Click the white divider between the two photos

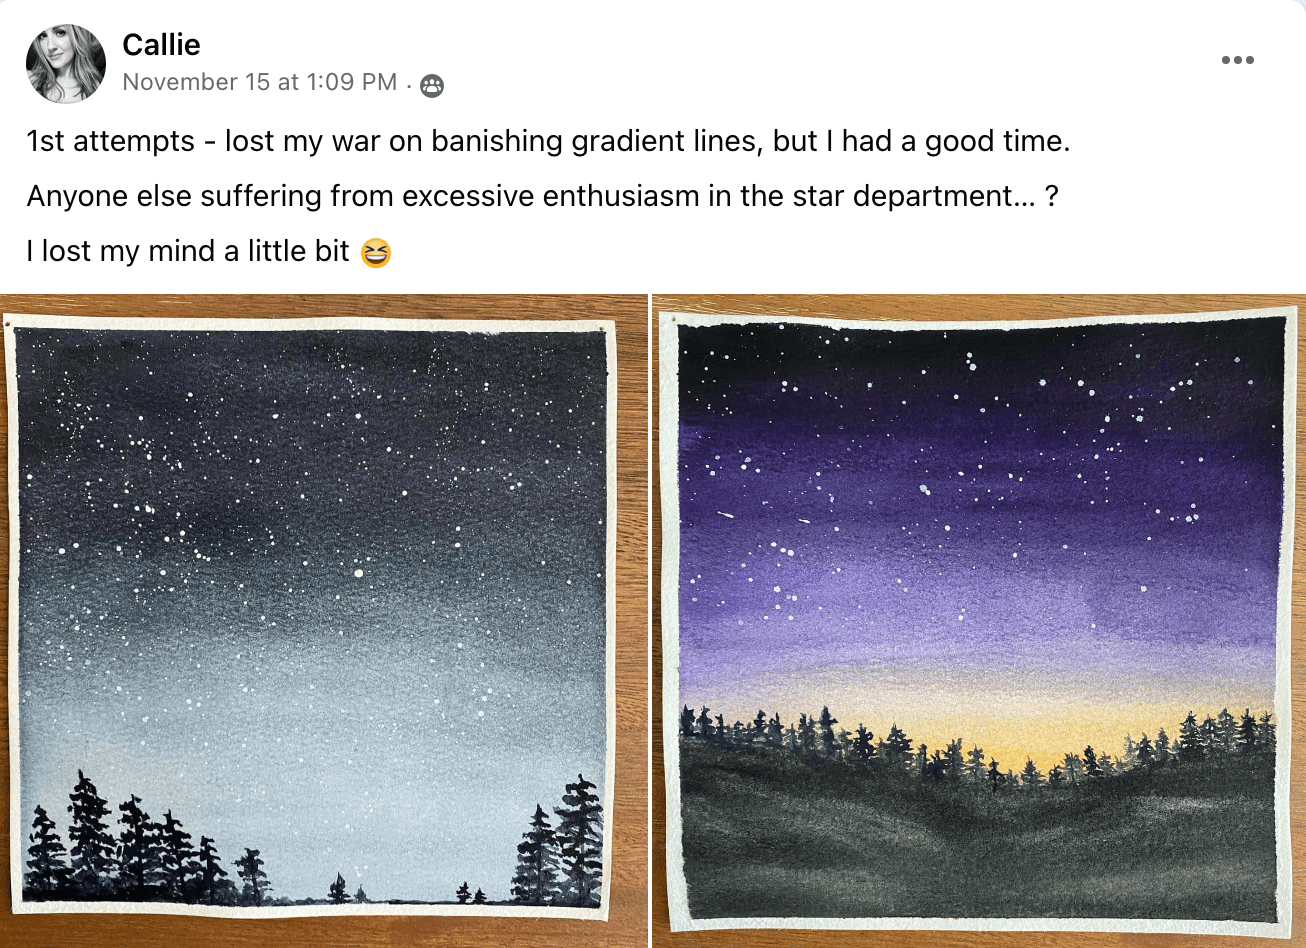click(650, 621)
